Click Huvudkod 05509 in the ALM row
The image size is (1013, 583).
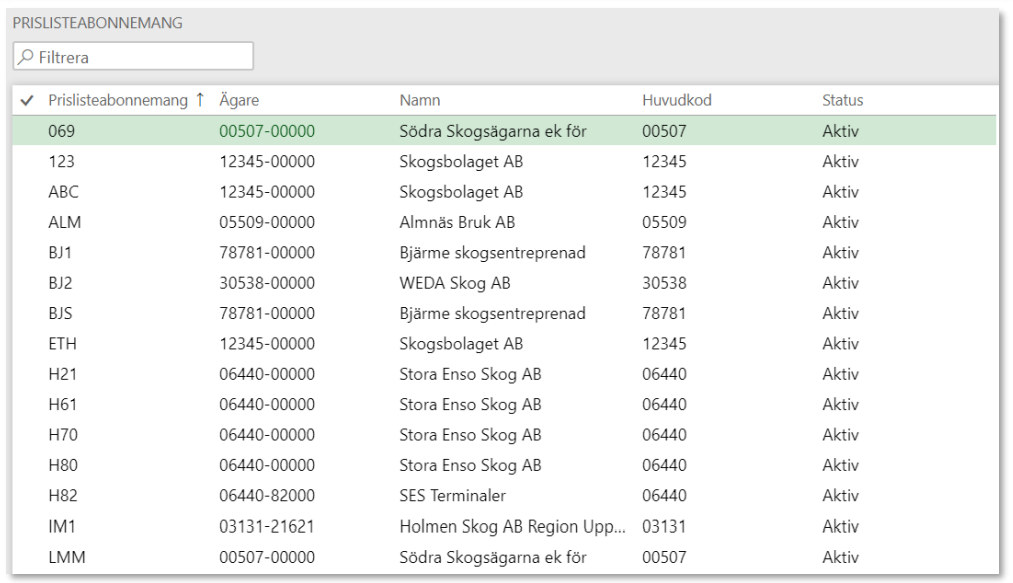(664, 222)
